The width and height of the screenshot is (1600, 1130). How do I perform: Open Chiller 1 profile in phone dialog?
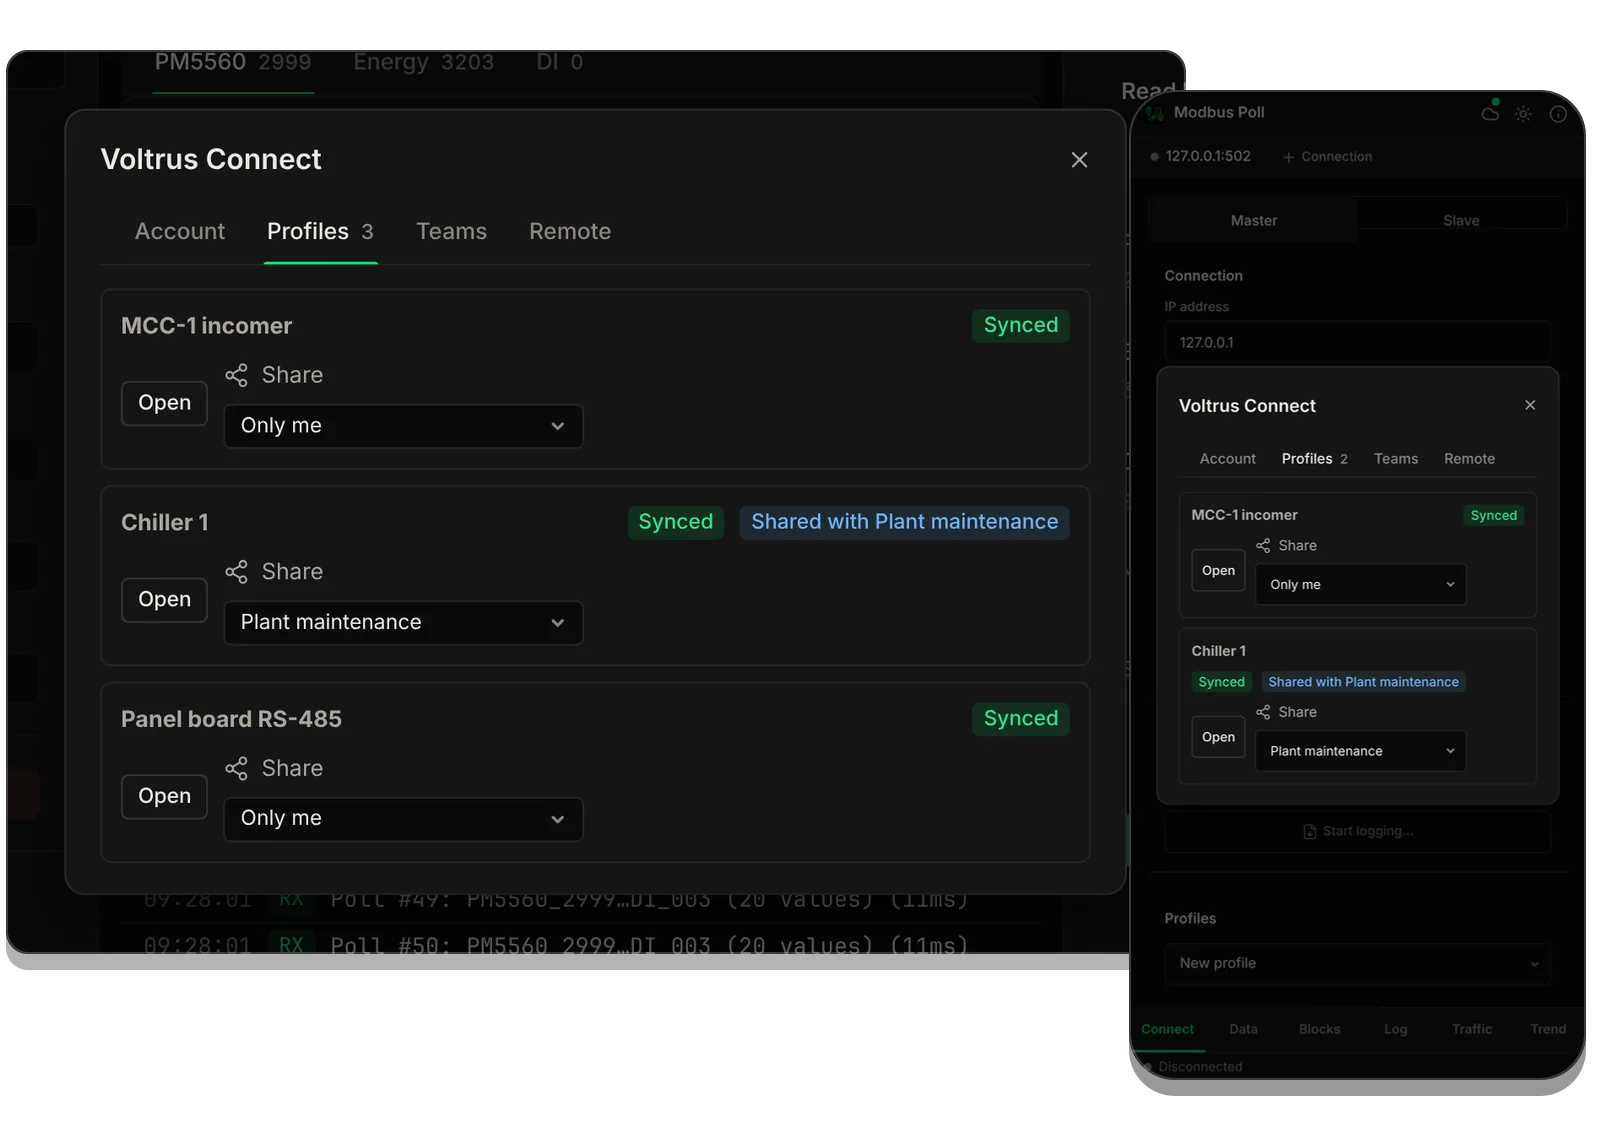(x=1218, y=737)
